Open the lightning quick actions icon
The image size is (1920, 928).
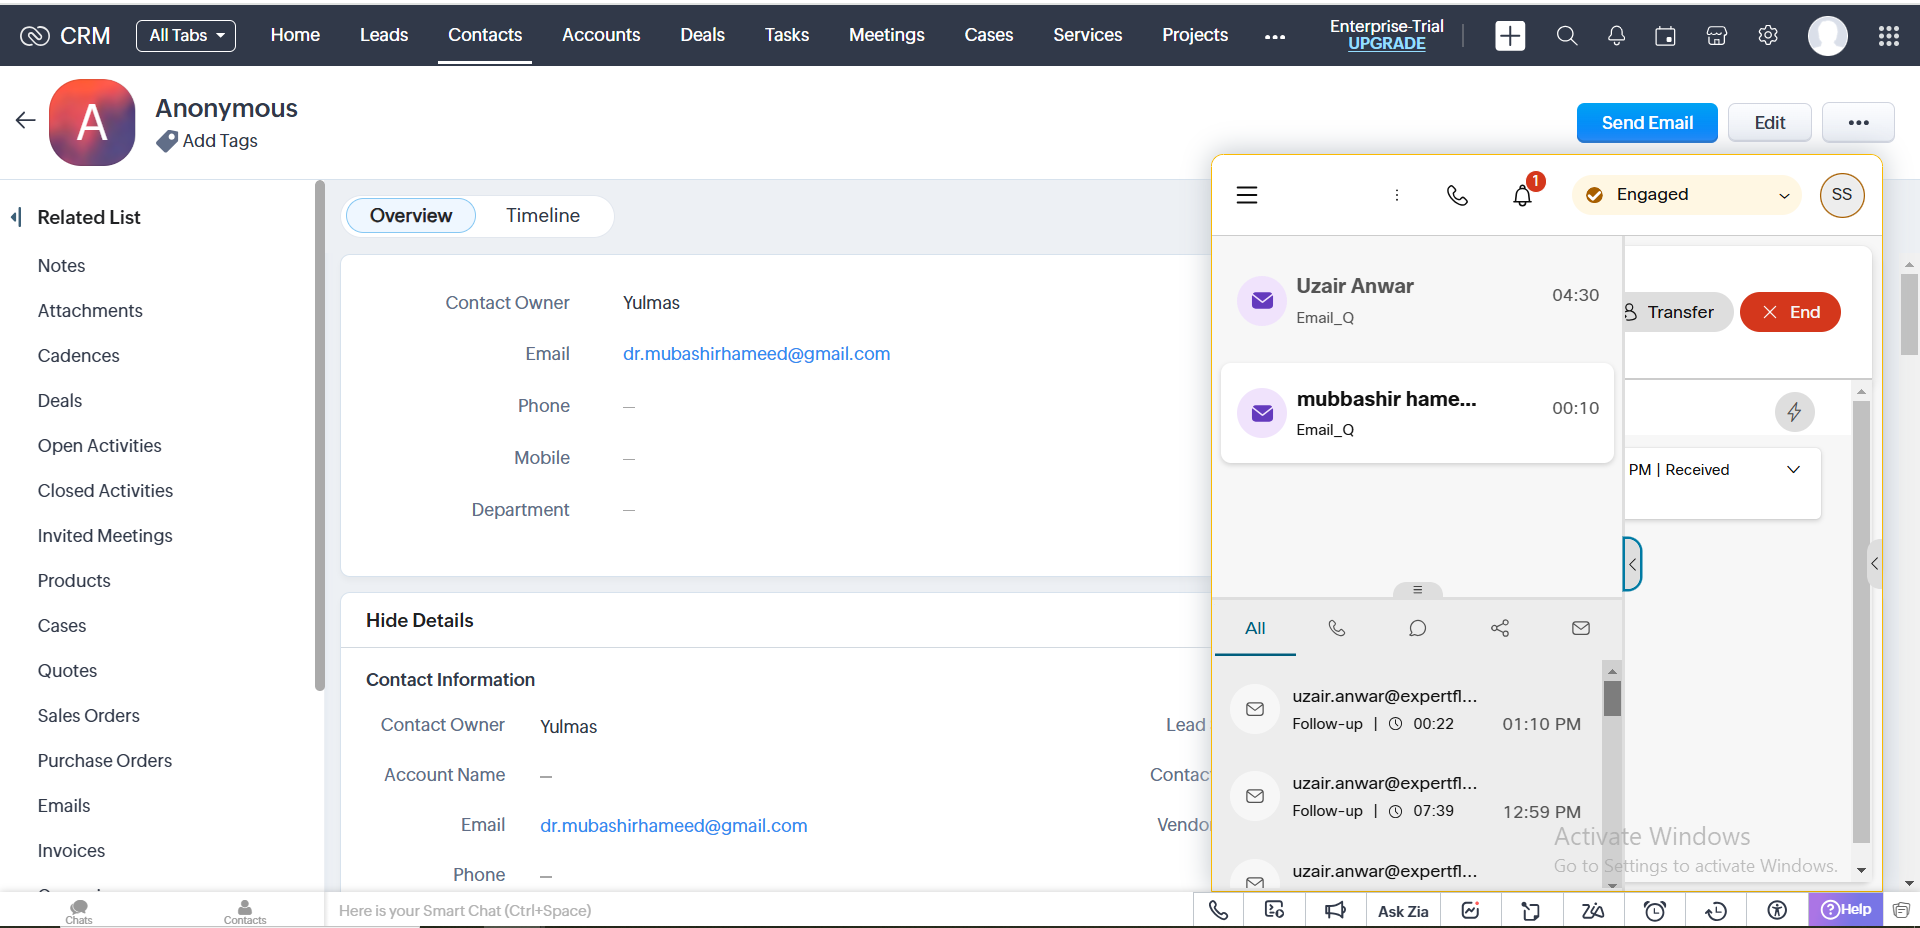pyautogui.click(x=1794, y=412)
